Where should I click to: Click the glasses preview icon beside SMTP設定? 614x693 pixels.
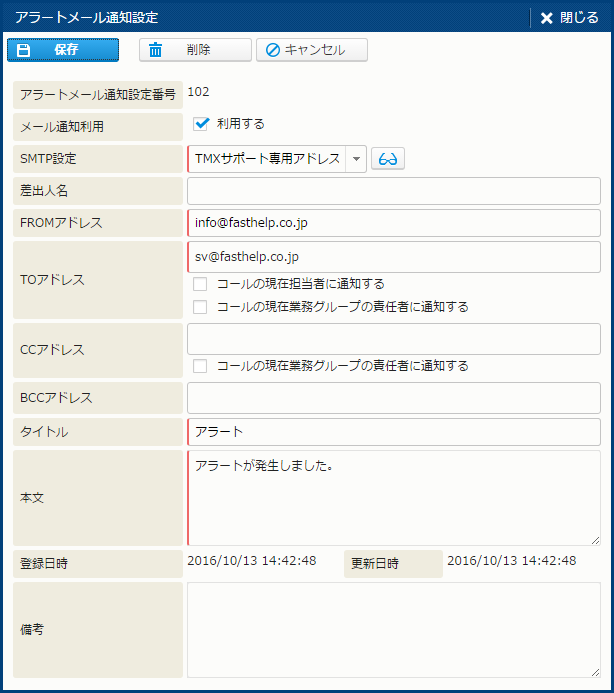click(x=388, y=159)
